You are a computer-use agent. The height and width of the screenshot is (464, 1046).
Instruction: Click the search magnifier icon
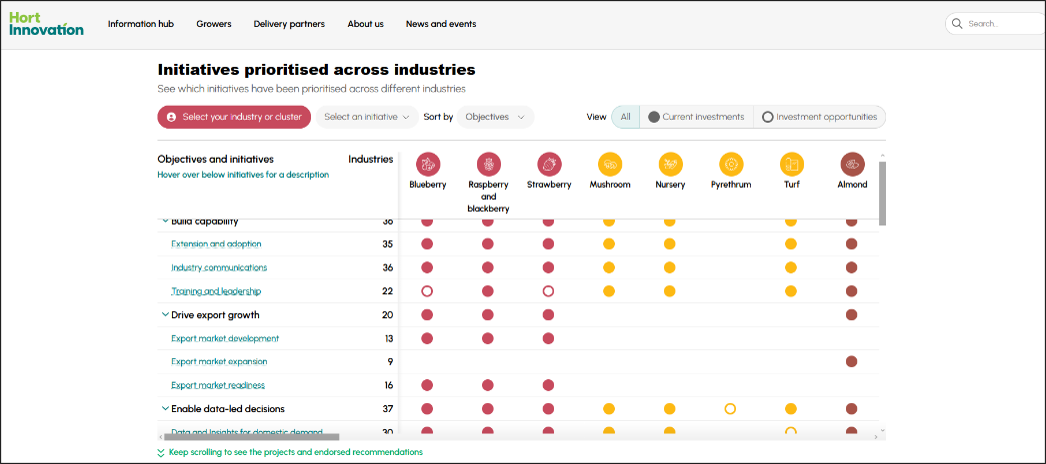tap(957, 23)
